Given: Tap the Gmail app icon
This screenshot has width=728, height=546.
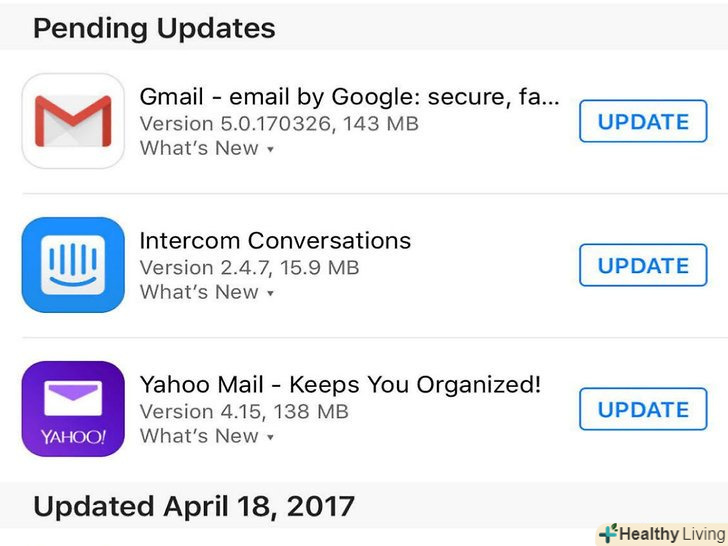Looking at the screenshot, I should click(x=73, y=121).
